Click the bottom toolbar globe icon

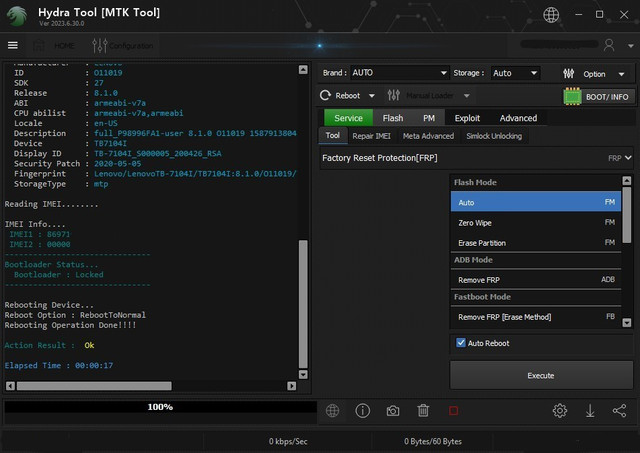click(x=333, y=411)
